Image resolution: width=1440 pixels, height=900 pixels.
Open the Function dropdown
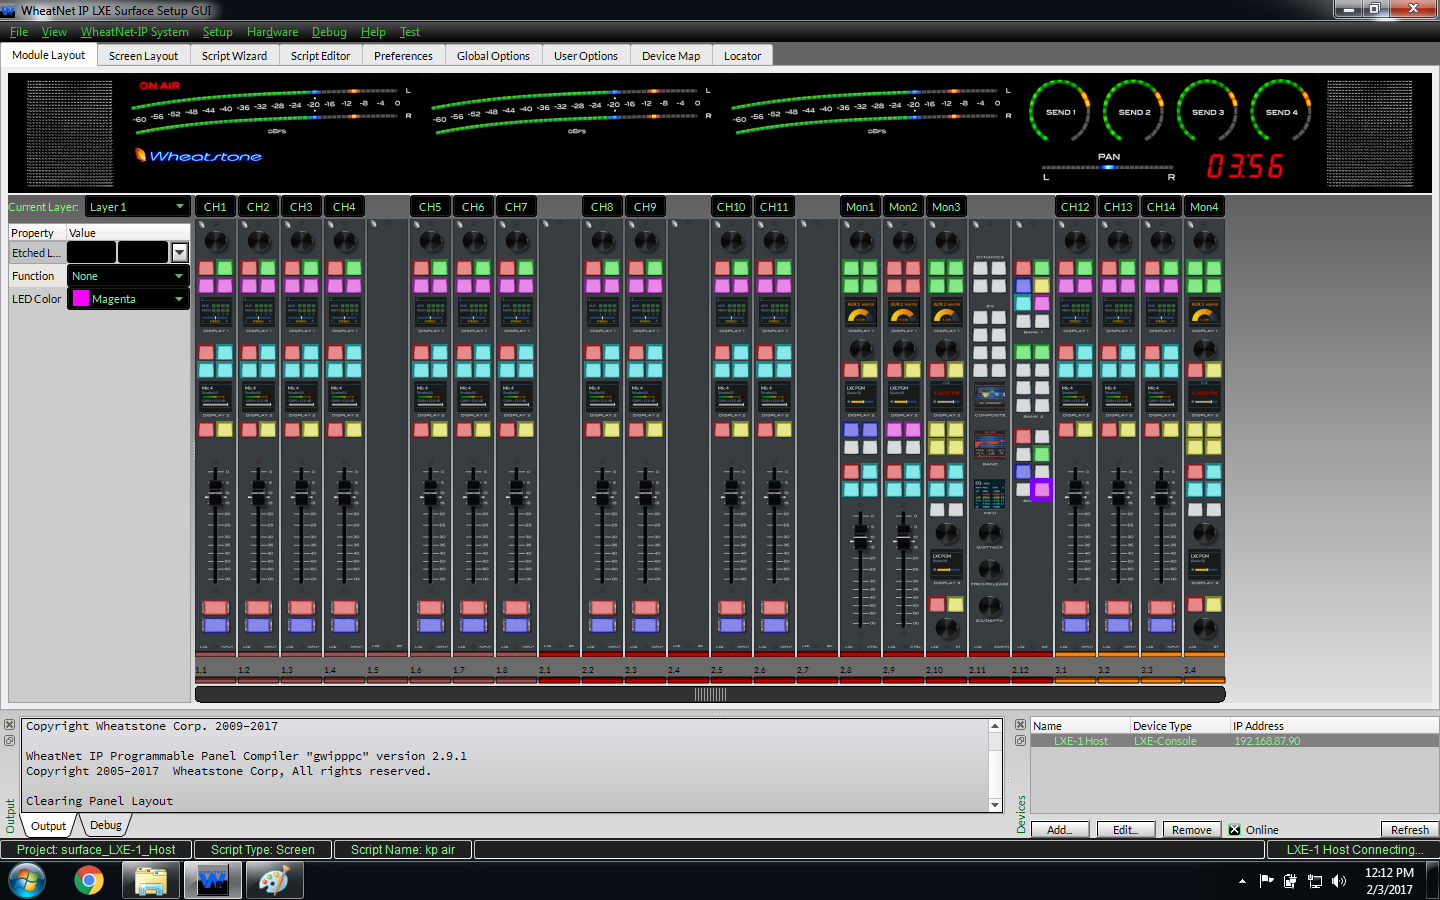[x=128, y=276]
